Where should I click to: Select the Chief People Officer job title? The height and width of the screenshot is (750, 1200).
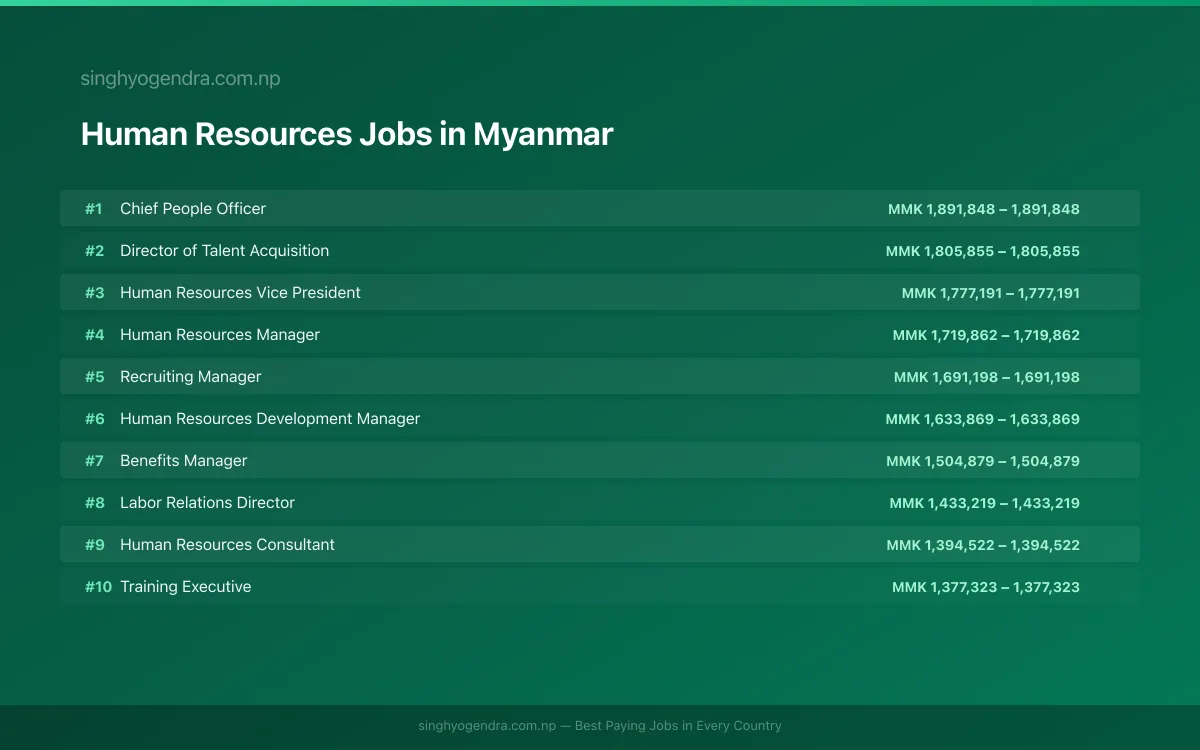[x=193, y=209]
